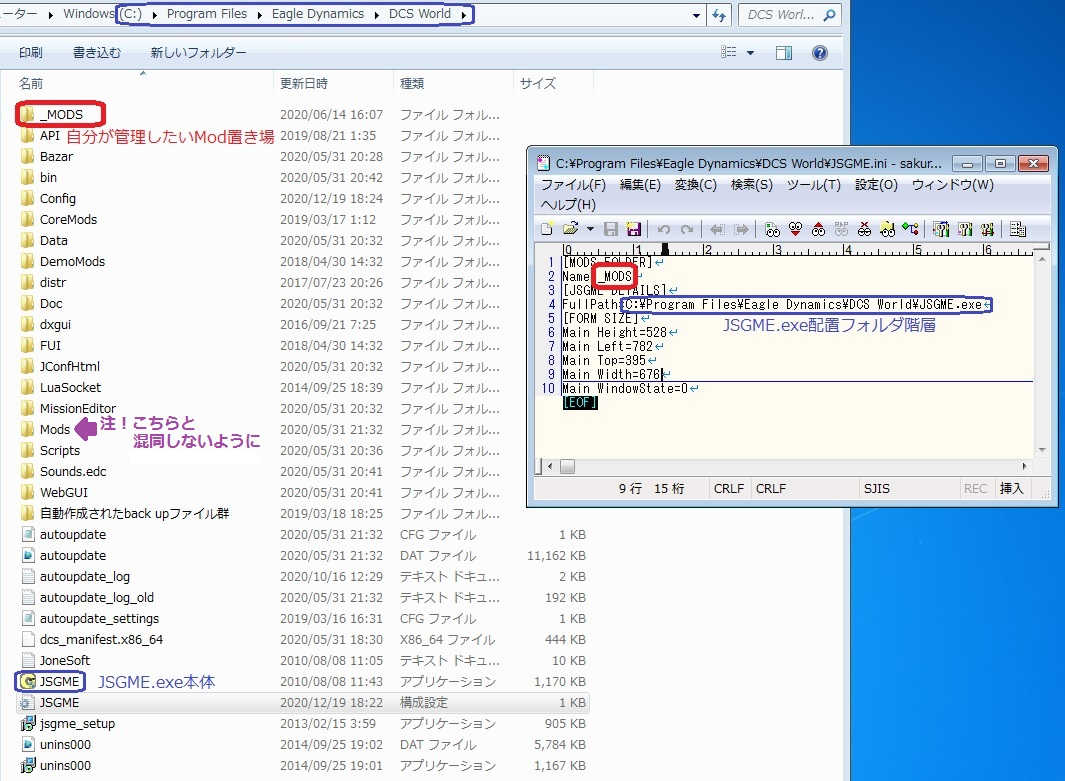The height and width of the screenshot is (781, 1065).
Task: Click the jump history forward arrow icon
Action: pos(742,229)
